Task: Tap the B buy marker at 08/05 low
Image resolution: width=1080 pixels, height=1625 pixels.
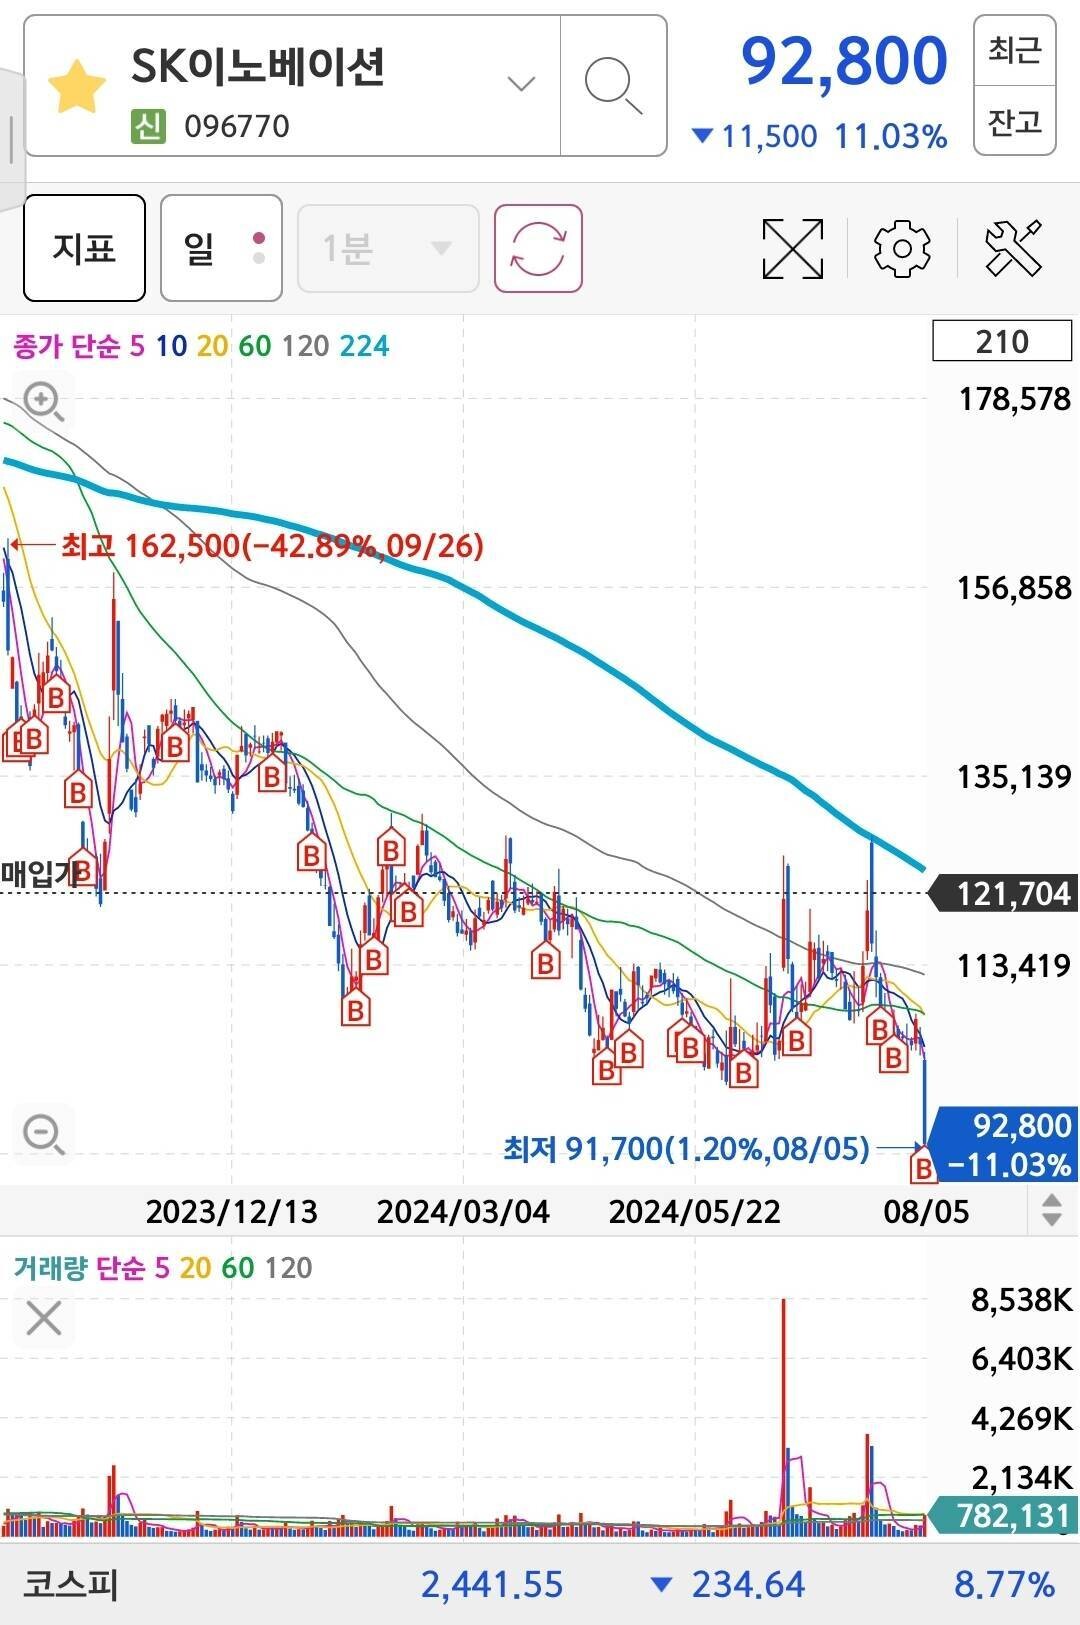Action: point(922,1167)
